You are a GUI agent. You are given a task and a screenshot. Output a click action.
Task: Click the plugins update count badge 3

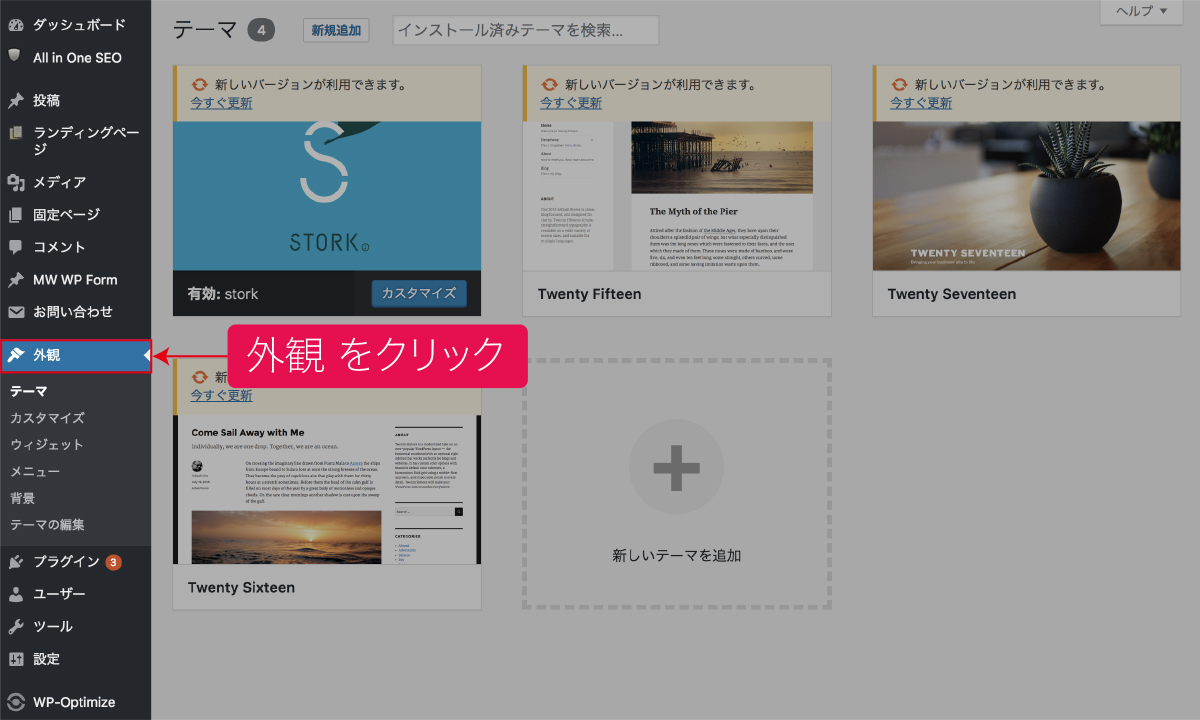click(x=114, y=562)
